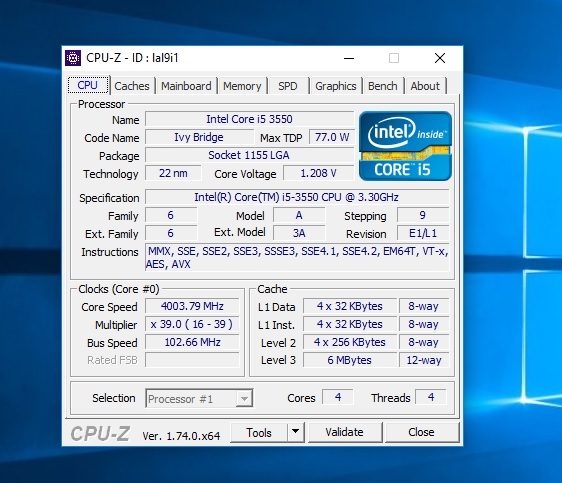Show the About tab
Image resolution: width=562 pixels, height=483 pixels.
pyautogui.click(x=425, y=86)
